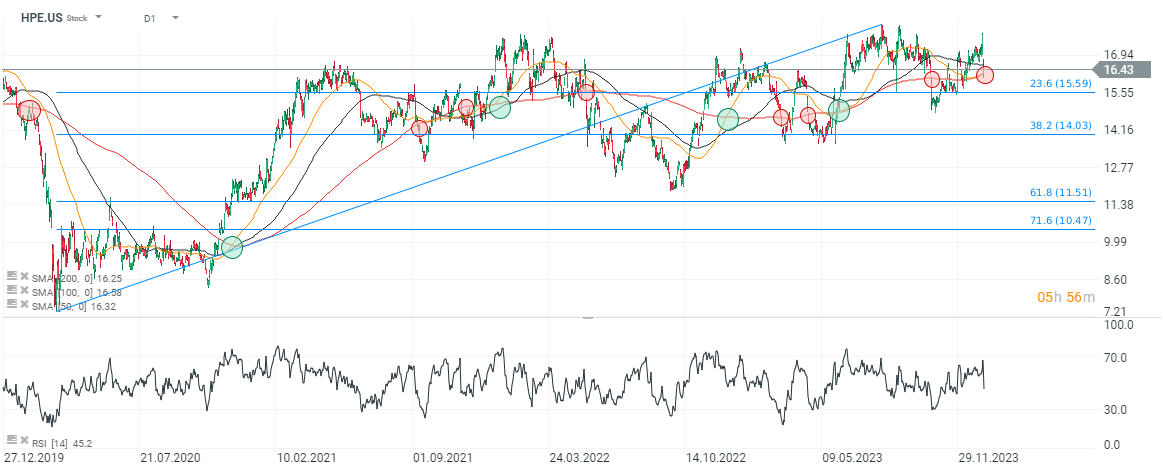1163x475 pixels.
Task: Click the 14.16 price axis value
Action: [1118, 130]
